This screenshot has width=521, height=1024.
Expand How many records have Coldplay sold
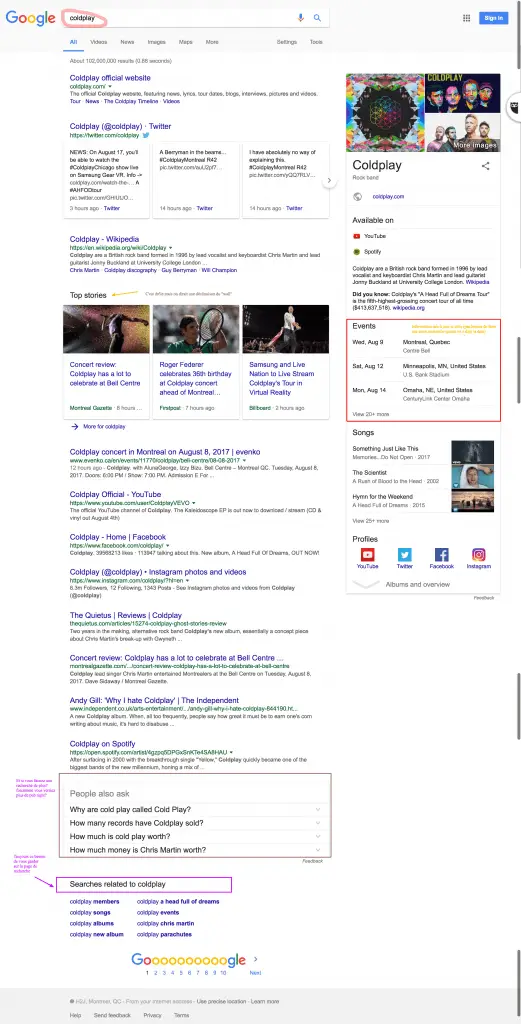(x=195, y=823)
